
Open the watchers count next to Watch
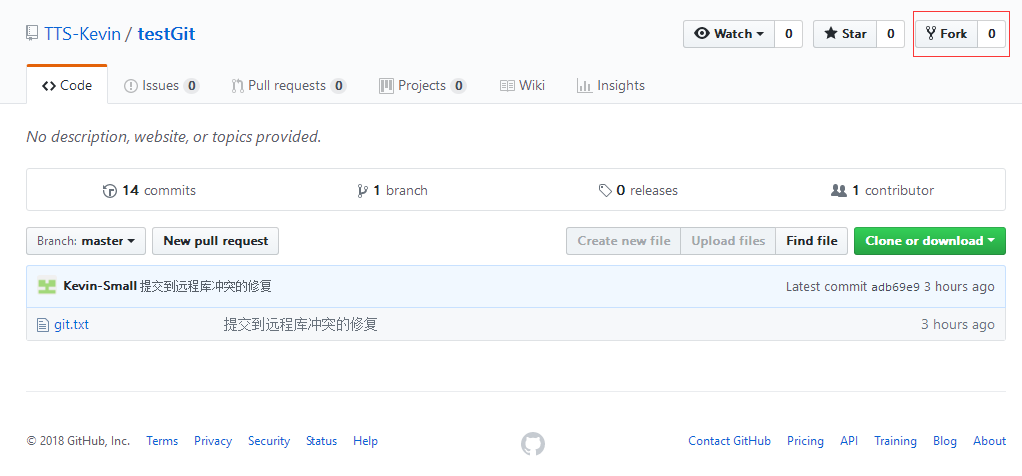(x=789, y=34)
